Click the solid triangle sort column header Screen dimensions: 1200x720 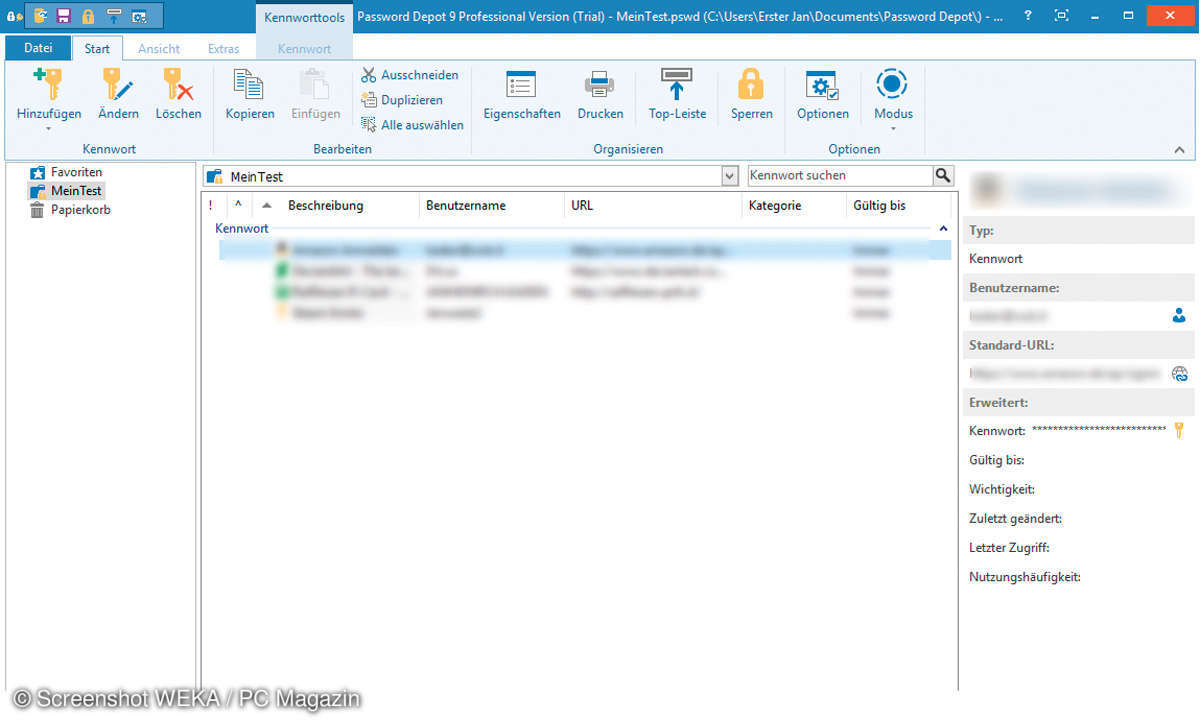[266, 205]
